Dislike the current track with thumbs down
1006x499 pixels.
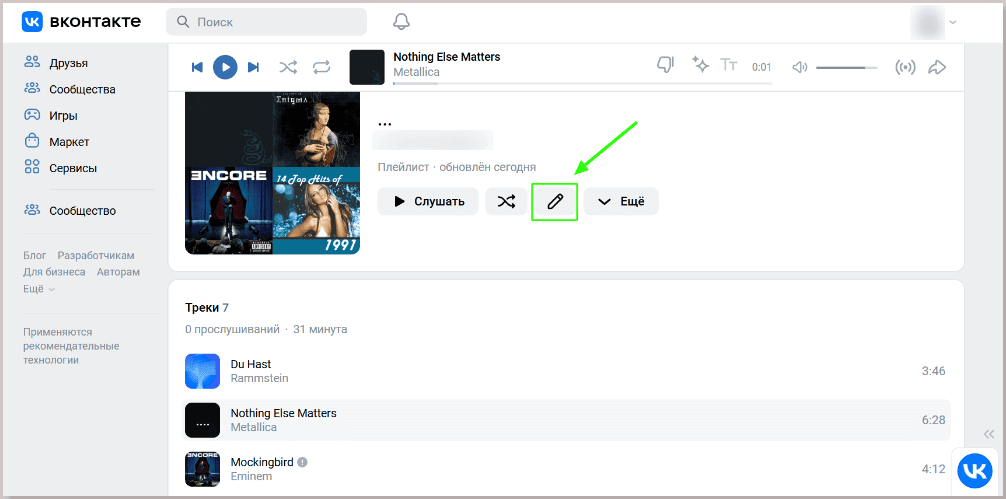coord(665,65)
